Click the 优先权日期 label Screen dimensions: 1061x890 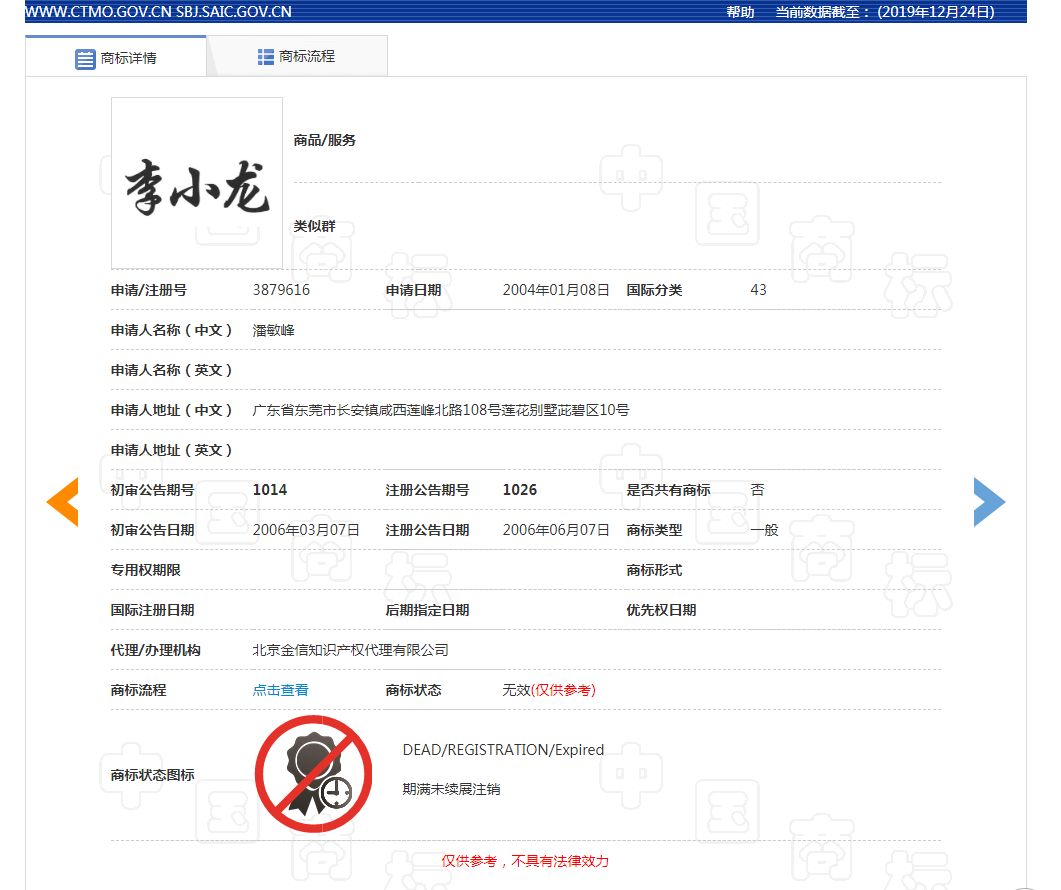point(661,610)
